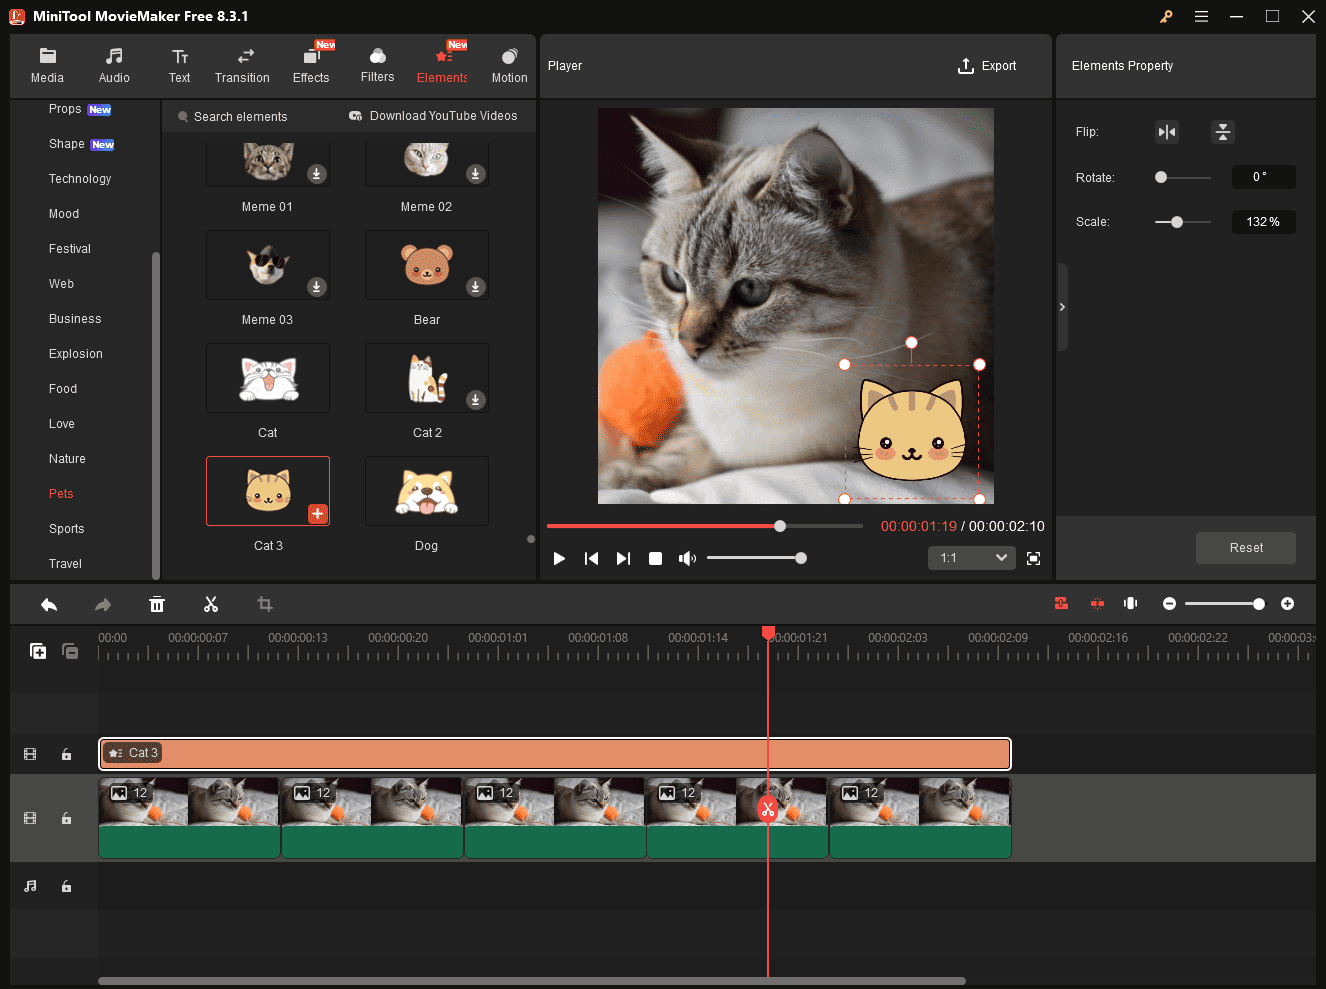Click the Split scissors icon in timeline toolbar
Viewport: 1326px width, 989px height.
click(x=210, y=604)
